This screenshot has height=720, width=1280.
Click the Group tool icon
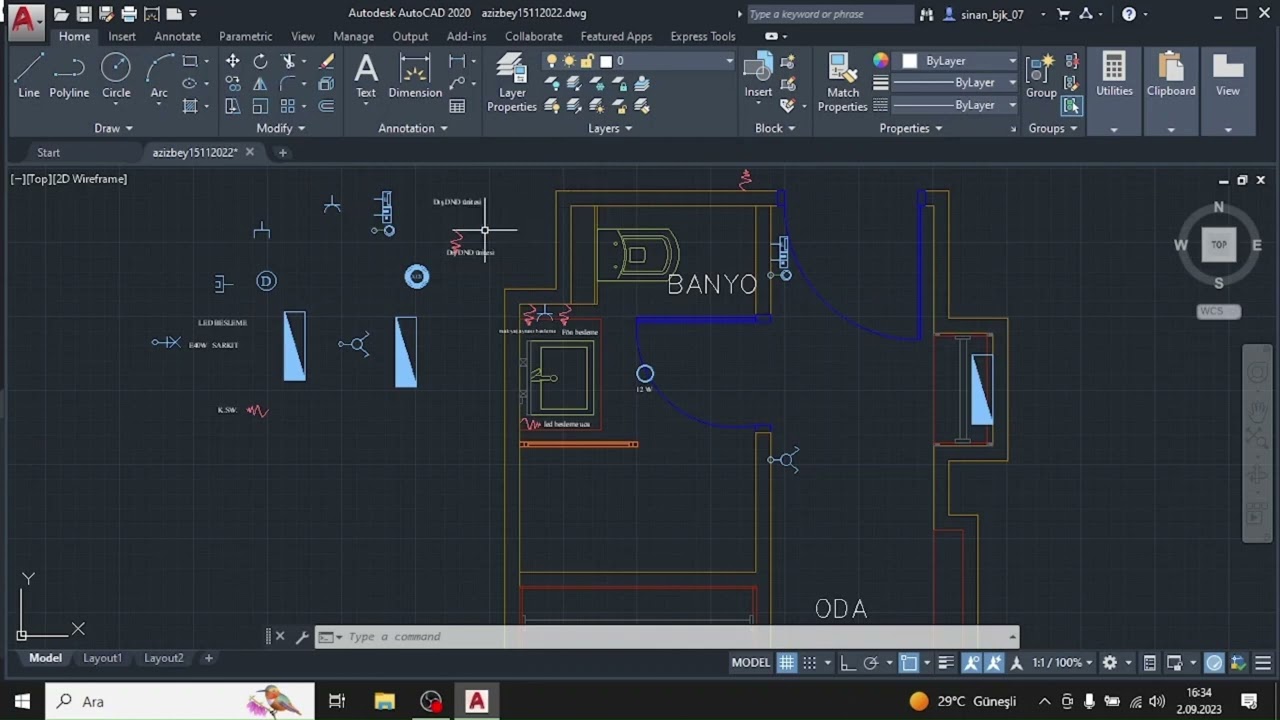coord(1041,76)
